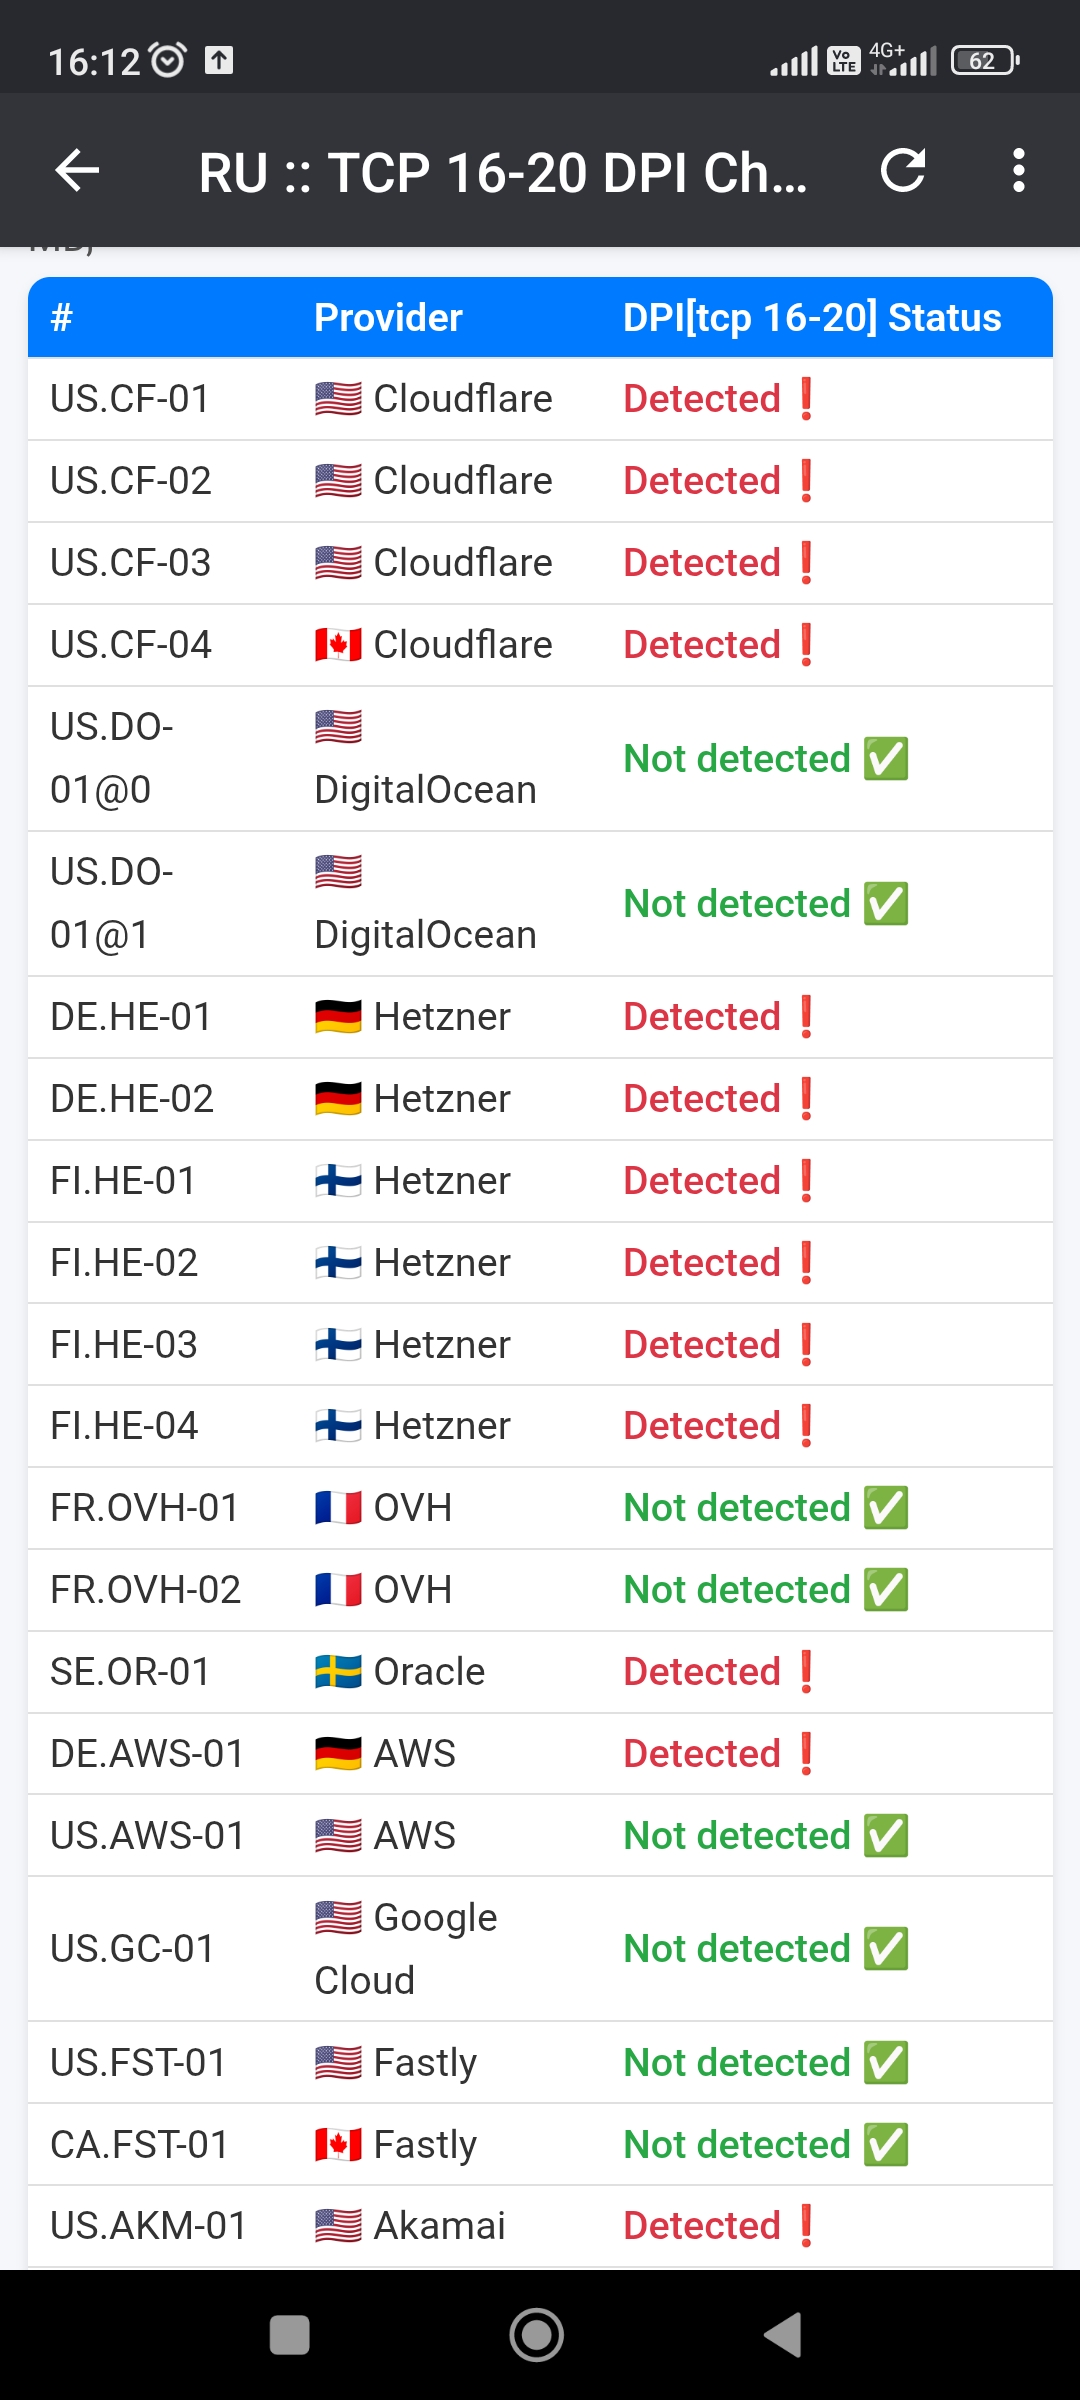Tap the back arrow in the header

point(77,170)
